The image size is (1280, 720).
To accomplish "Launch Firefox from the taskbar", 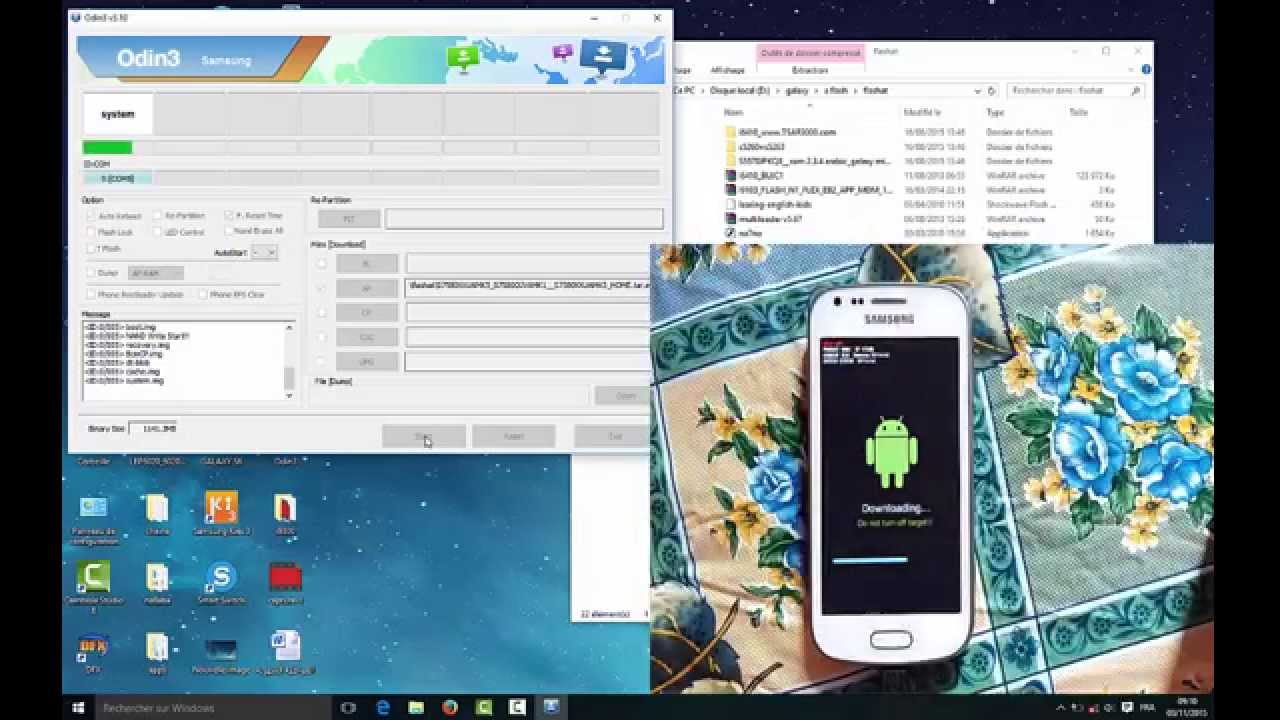I will (450, 707).
